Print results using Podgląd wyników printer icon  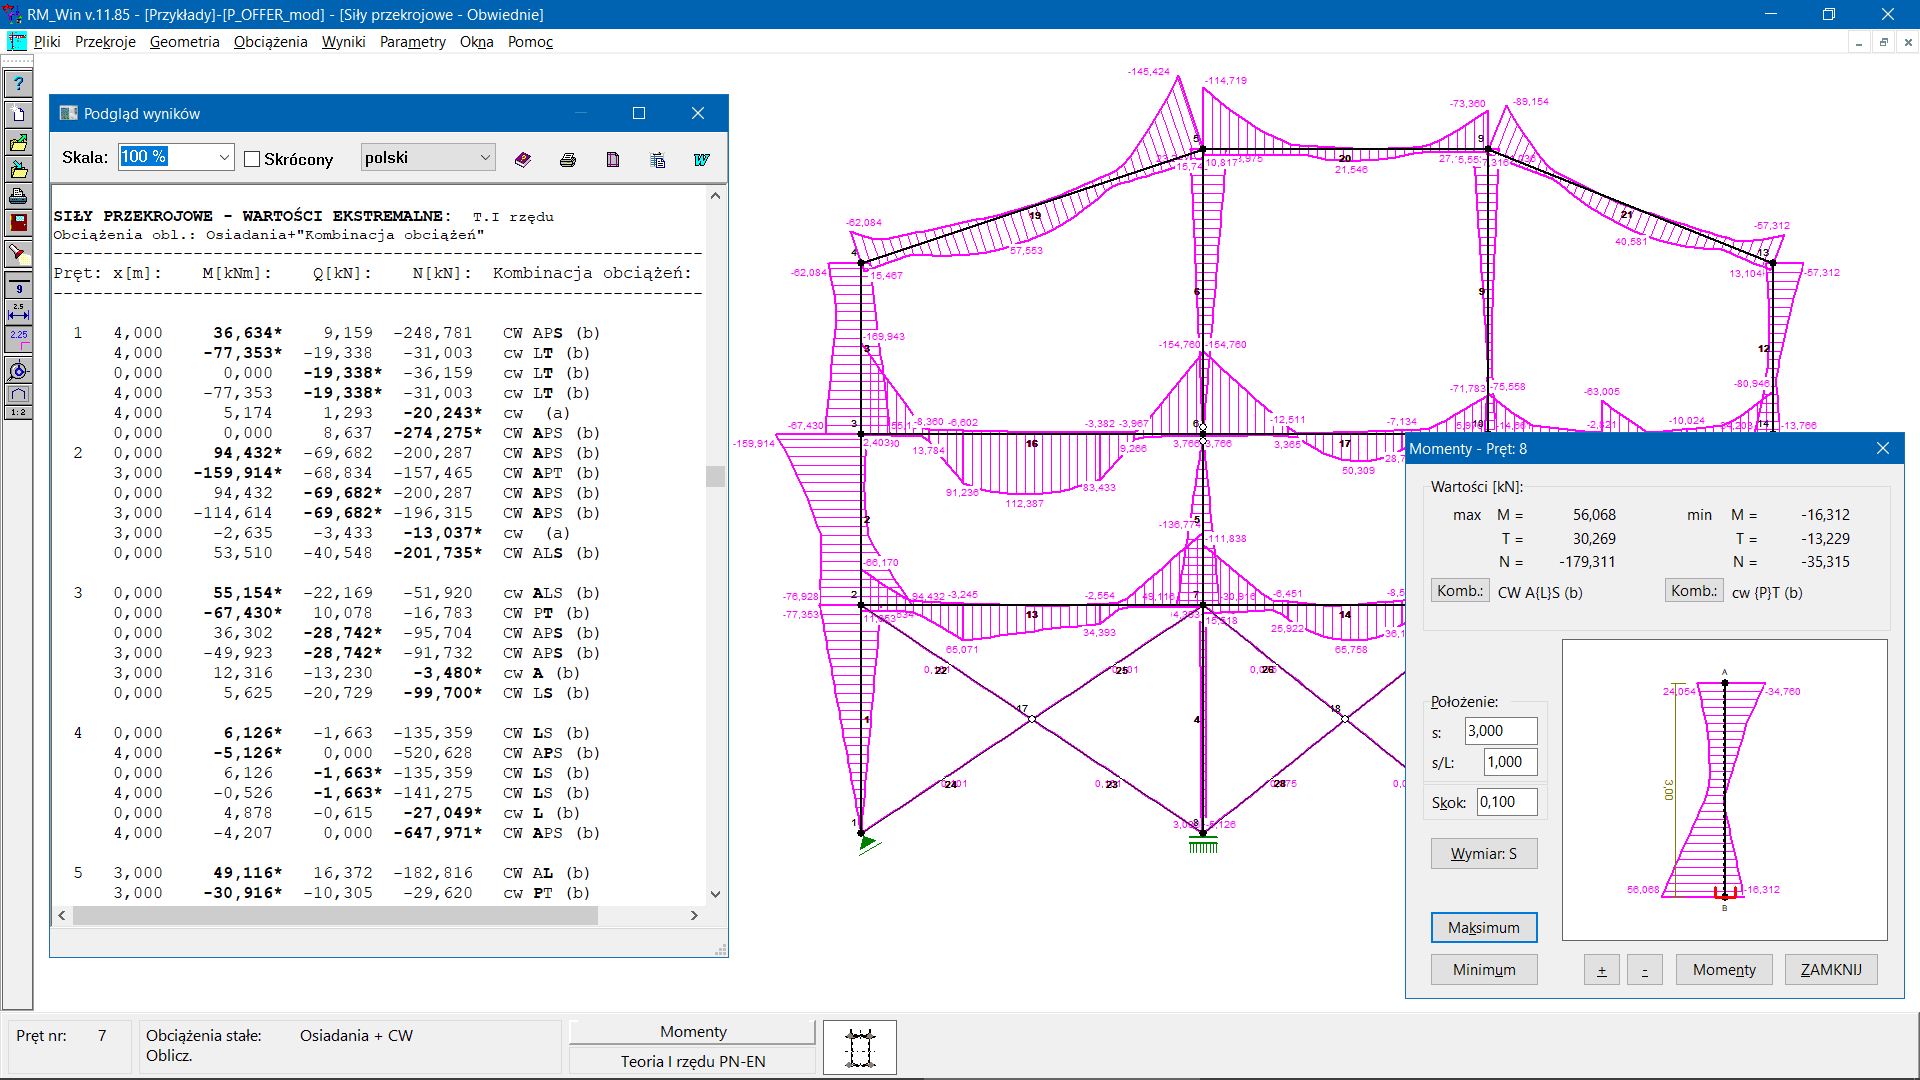[568, 159]
